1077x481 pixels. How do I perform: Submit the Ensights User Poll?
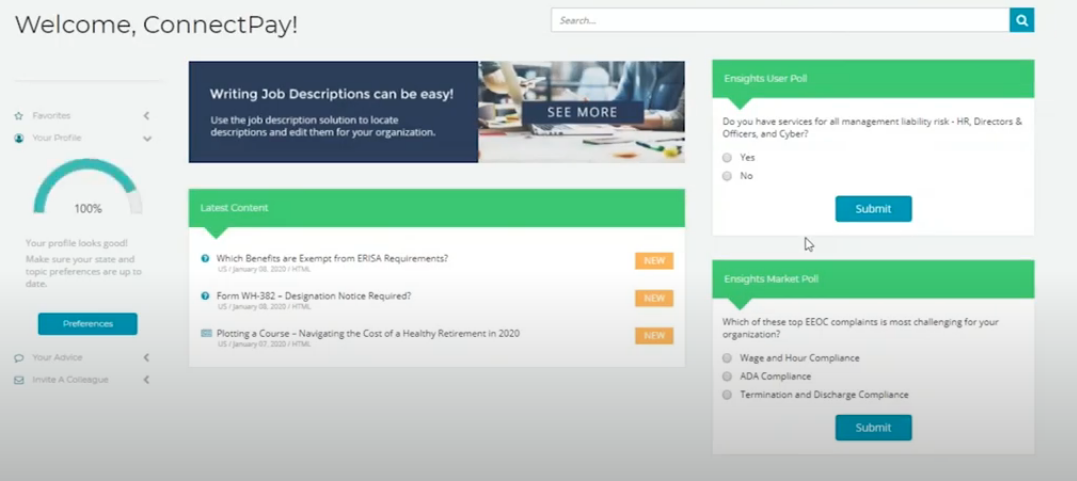point(873,209)
